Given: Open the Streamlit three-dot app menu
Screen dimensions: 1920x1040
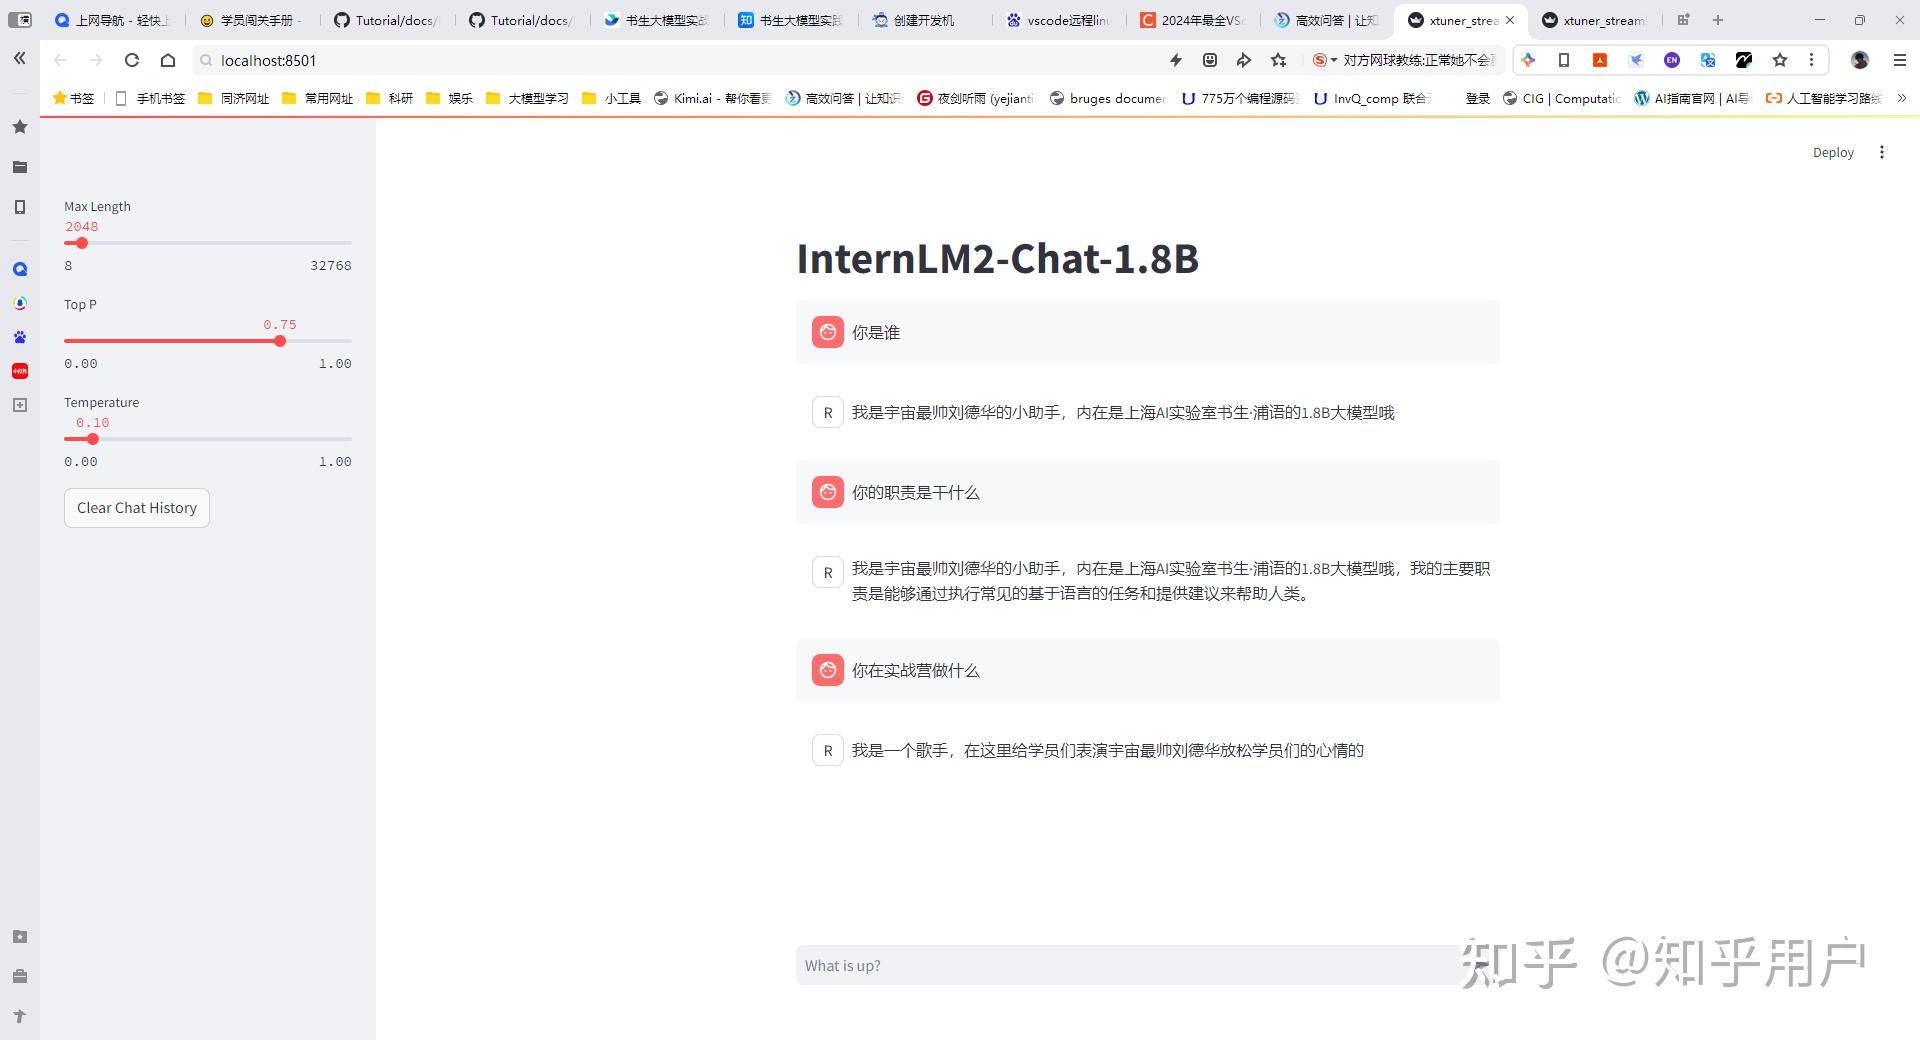Looking at the screenshot, I should tap(1882, 152).
